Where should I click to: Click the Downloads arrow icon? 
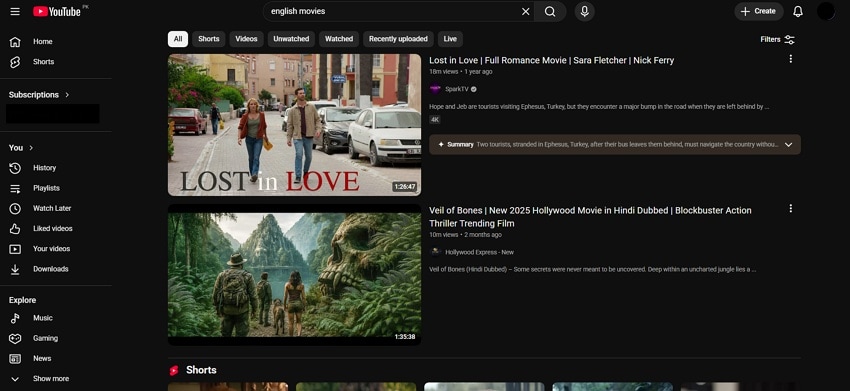tap(15, 269)
